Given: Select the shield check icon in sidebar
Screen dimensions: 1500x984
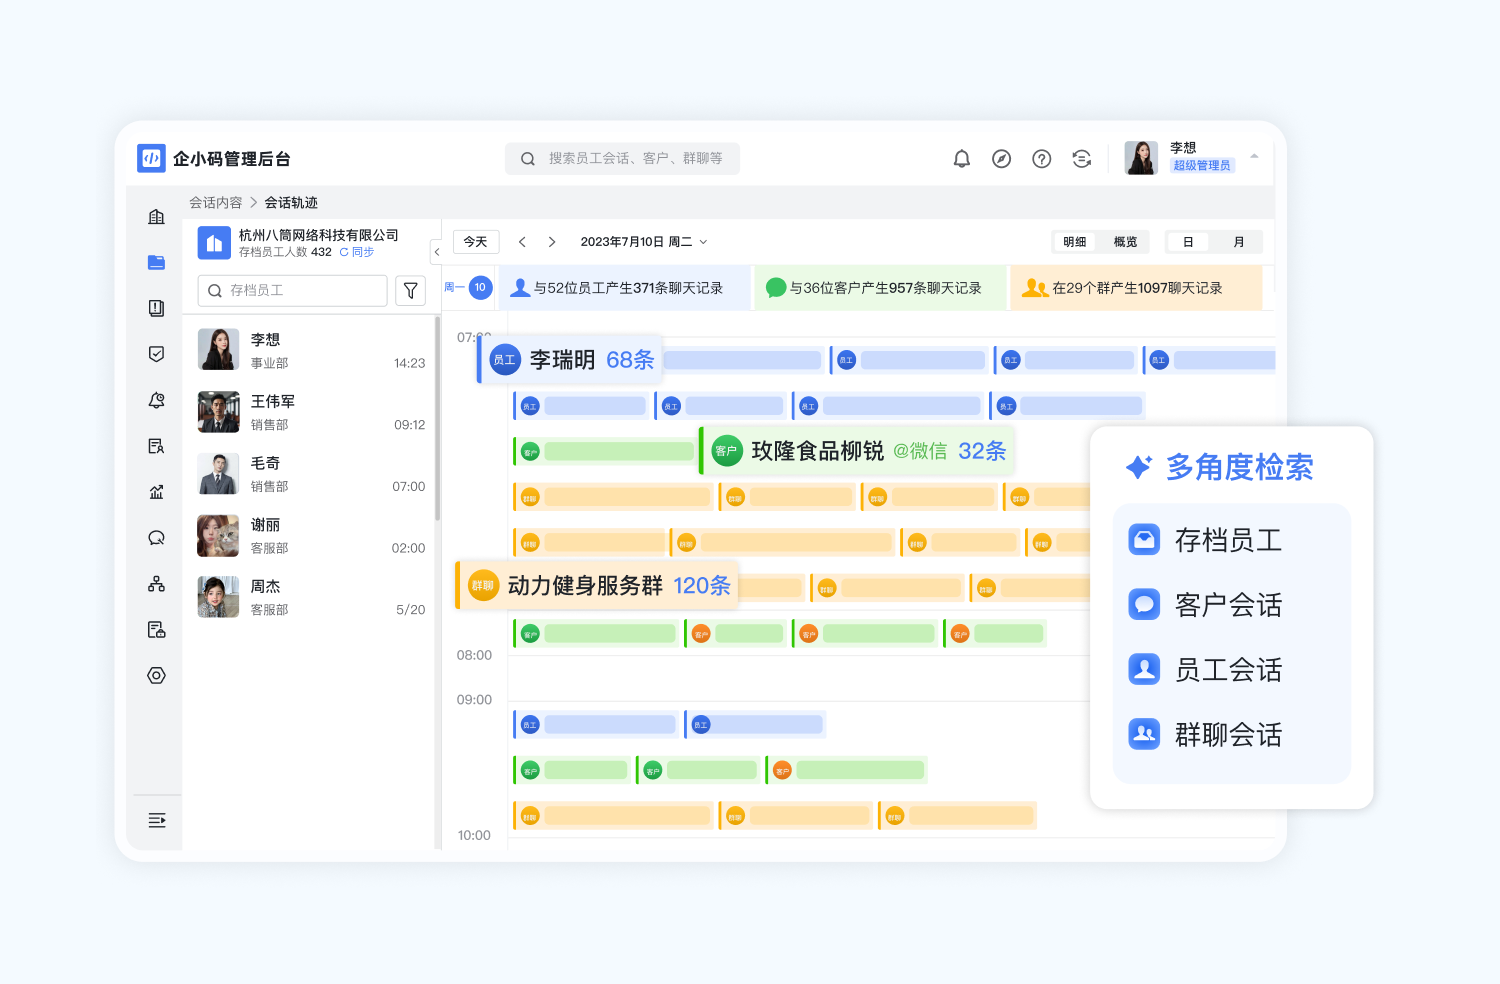Looking at the screenshot, I should (156, 353).
